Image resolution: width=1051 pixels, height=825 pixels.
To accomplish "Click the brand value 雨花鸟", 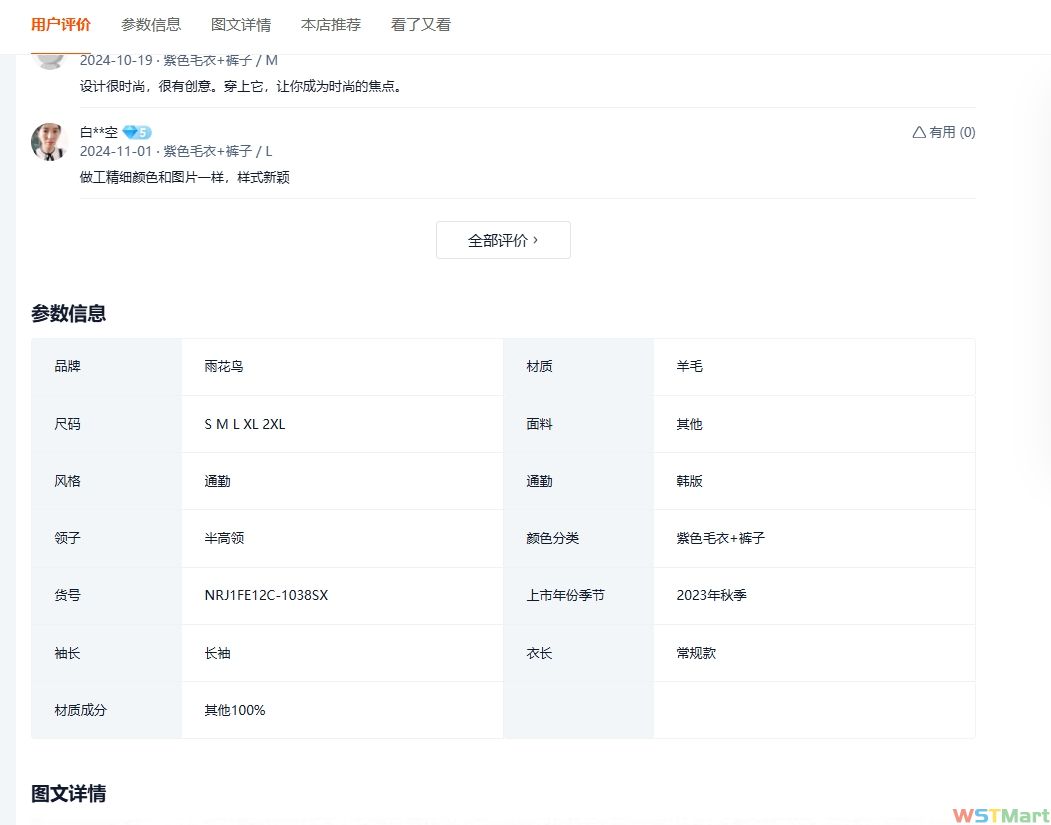I will point(224,366).
